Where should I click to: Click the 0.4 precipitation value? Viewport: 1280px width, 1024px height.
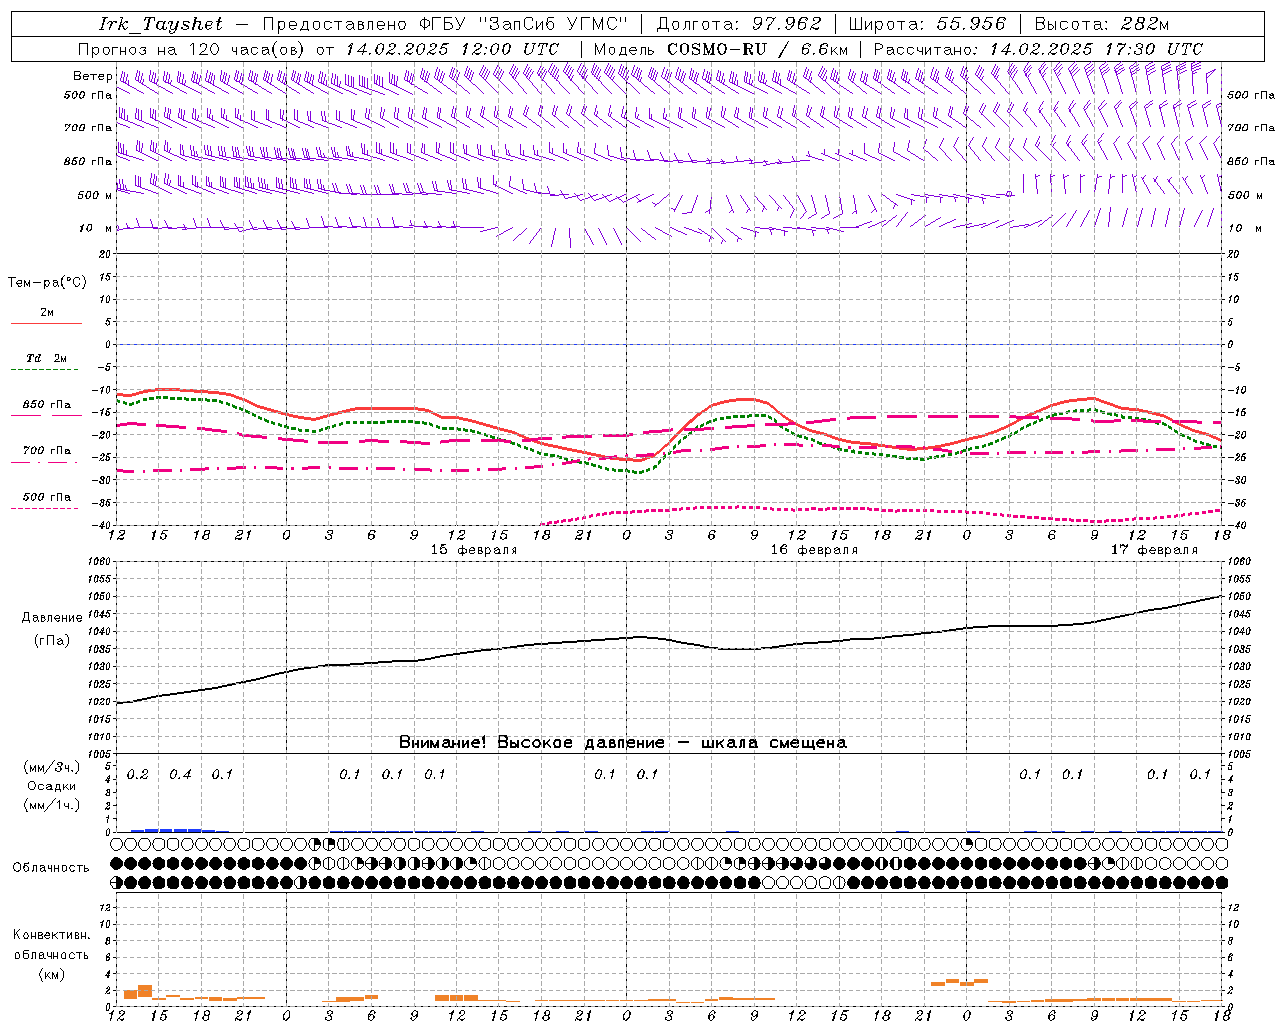tap(180, 775)
